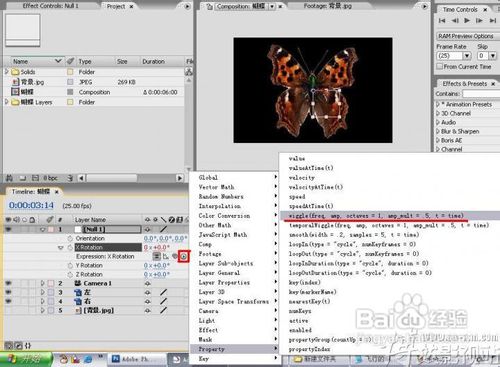The width and height of the screenshot is (500, 367).
Task: Click the 左 layer icon
Action: (78, 292)
